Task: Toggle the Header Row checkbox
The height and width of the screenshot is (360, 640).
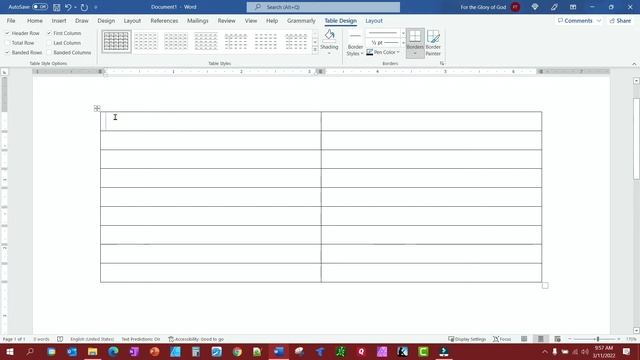Action: pos(7,33)
